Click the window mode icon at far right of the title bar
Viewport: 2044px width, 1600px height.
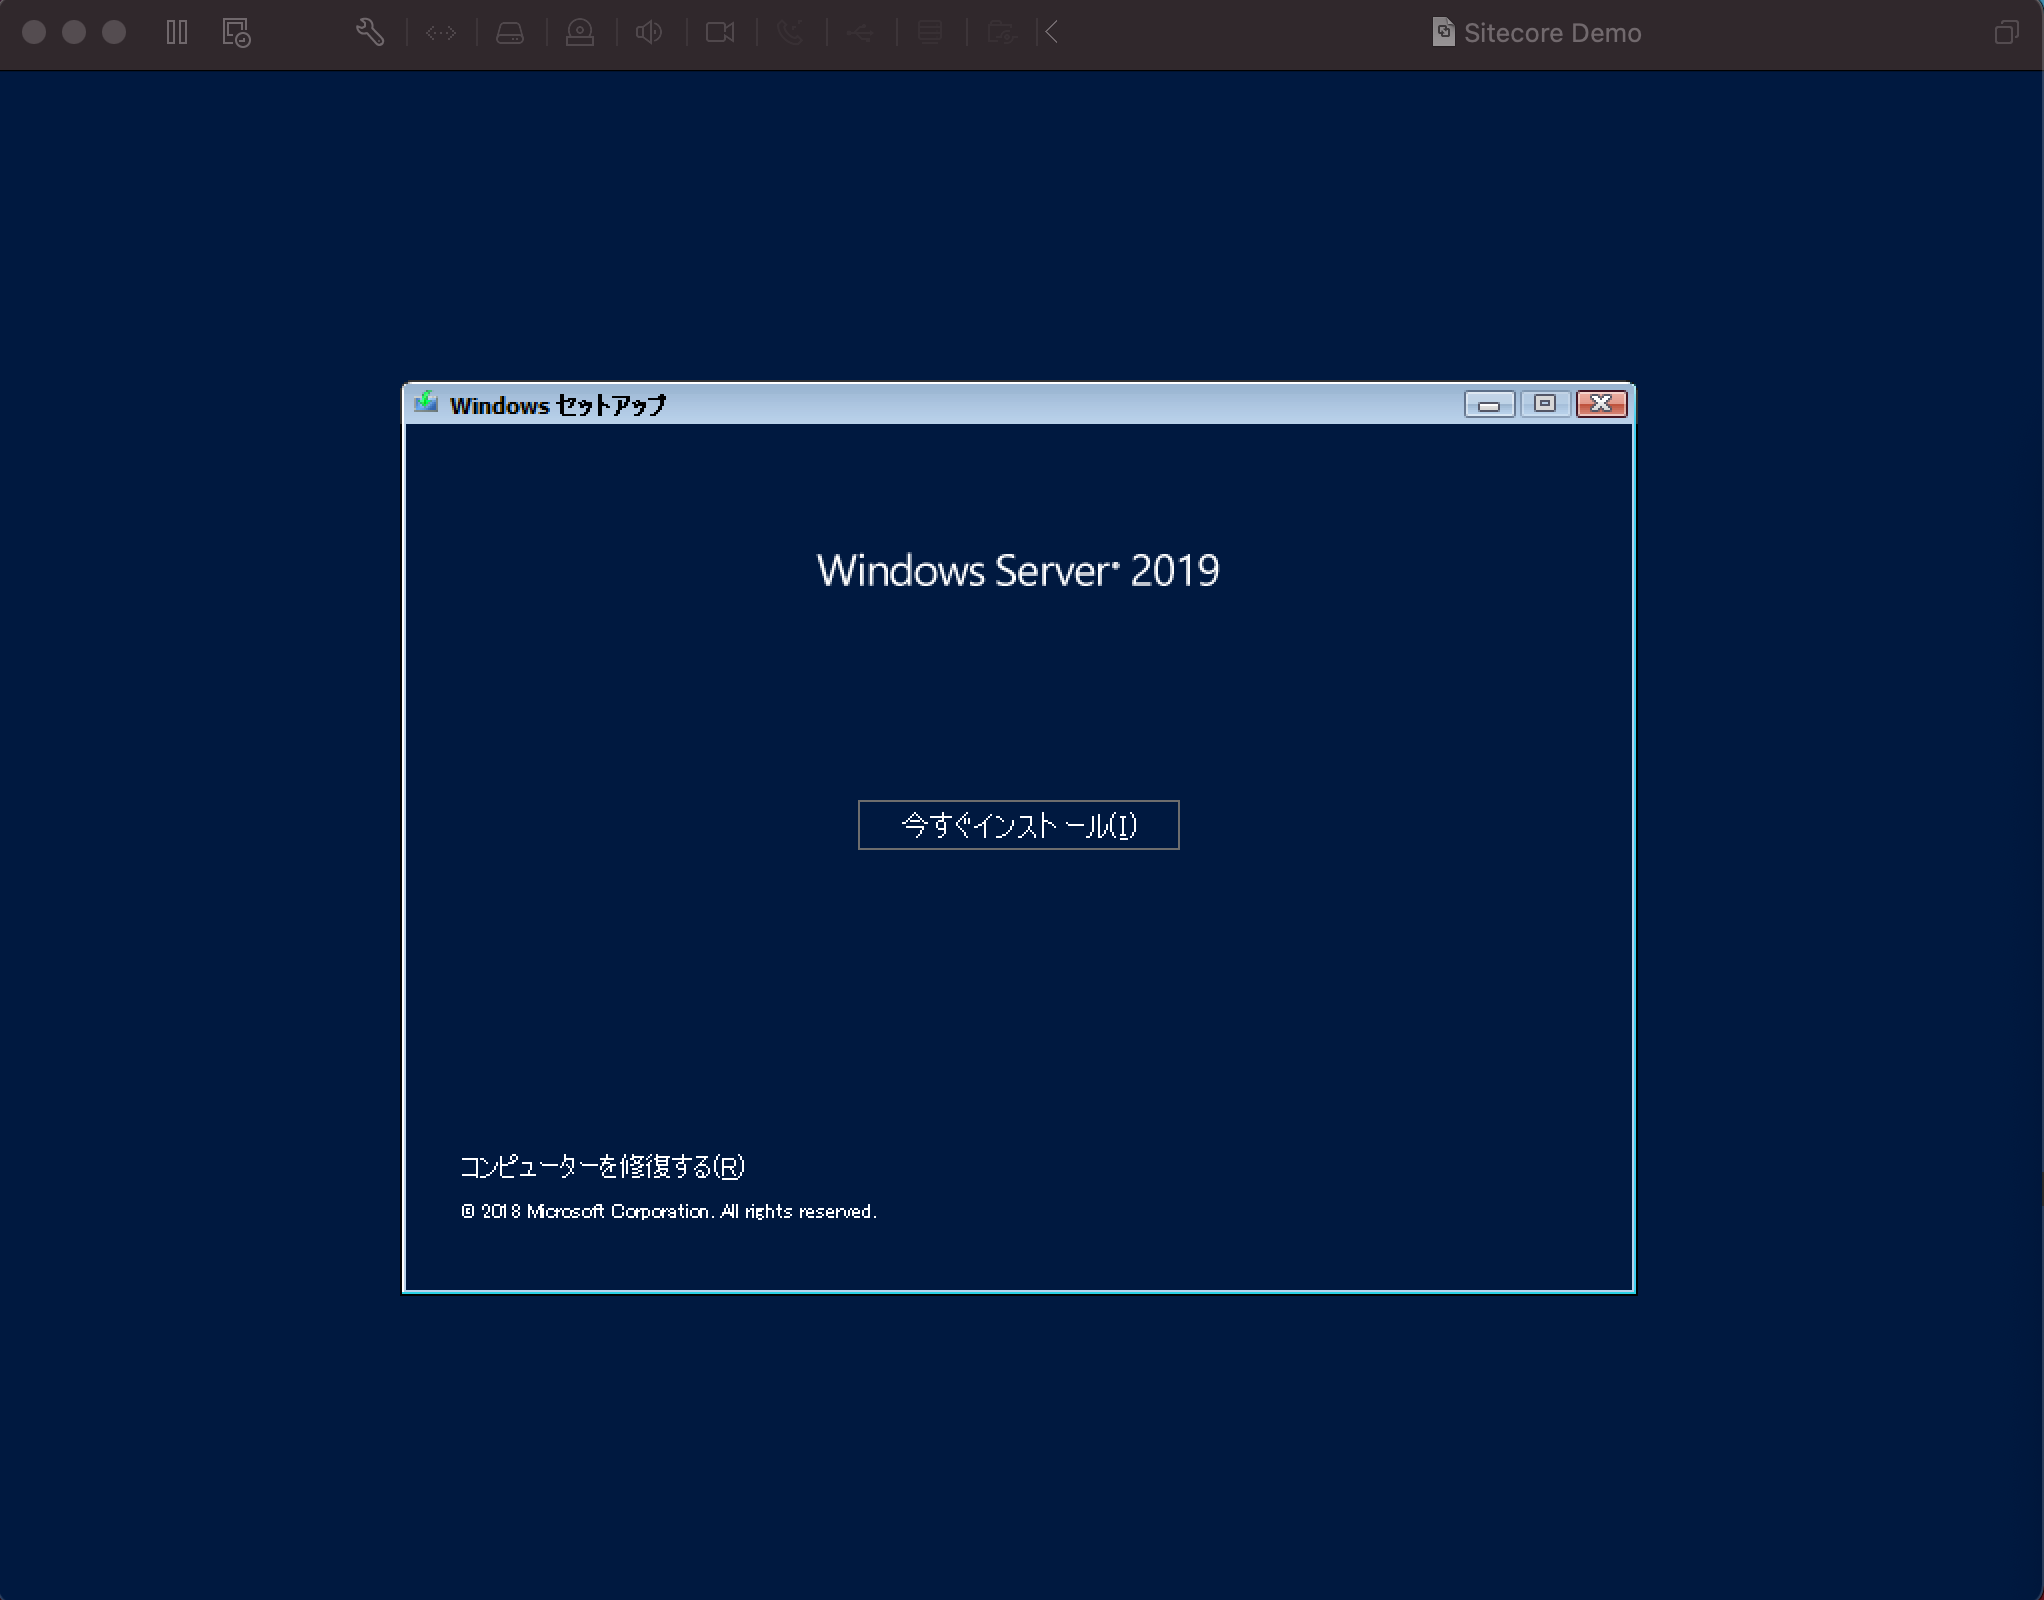click(2006, 33)
